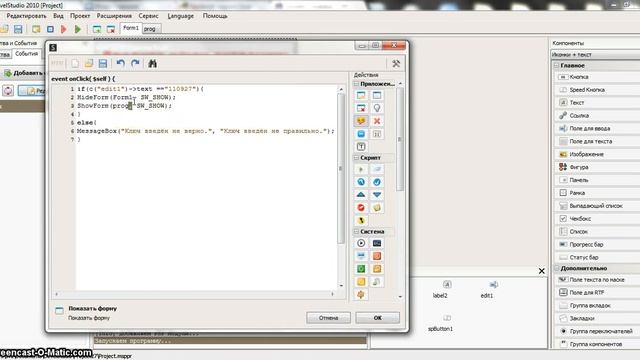
Task: Open the Проект menu
Action: coord(80,16)
